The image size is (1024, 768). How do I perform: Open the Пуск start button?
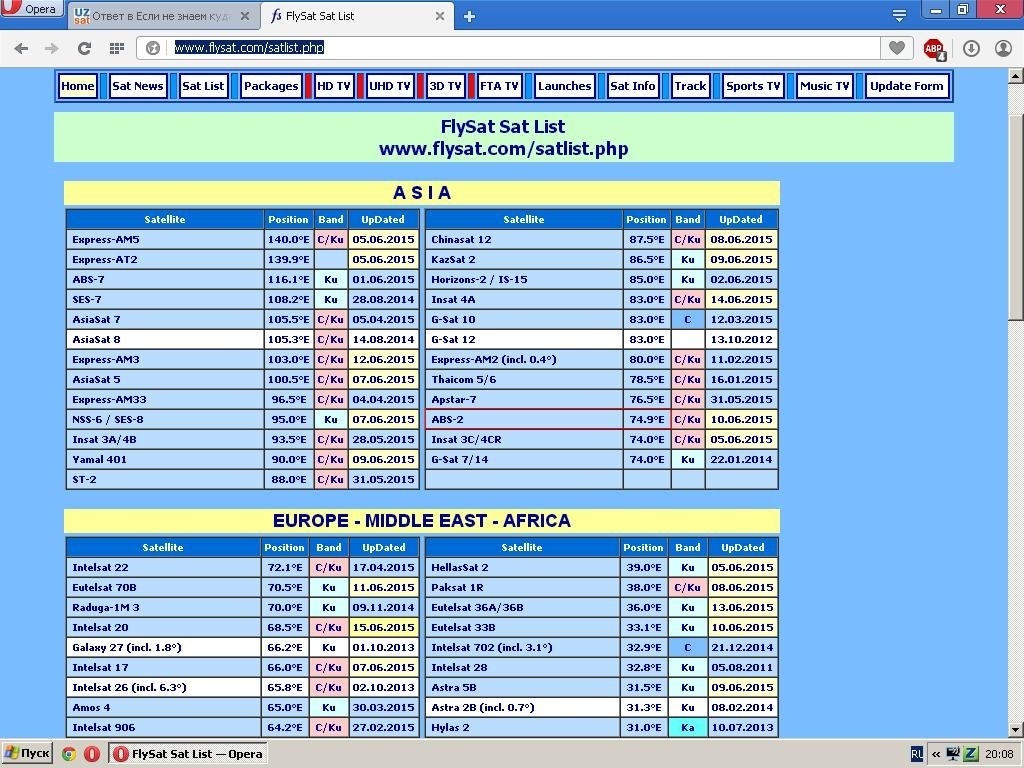[x=26, y=753]
